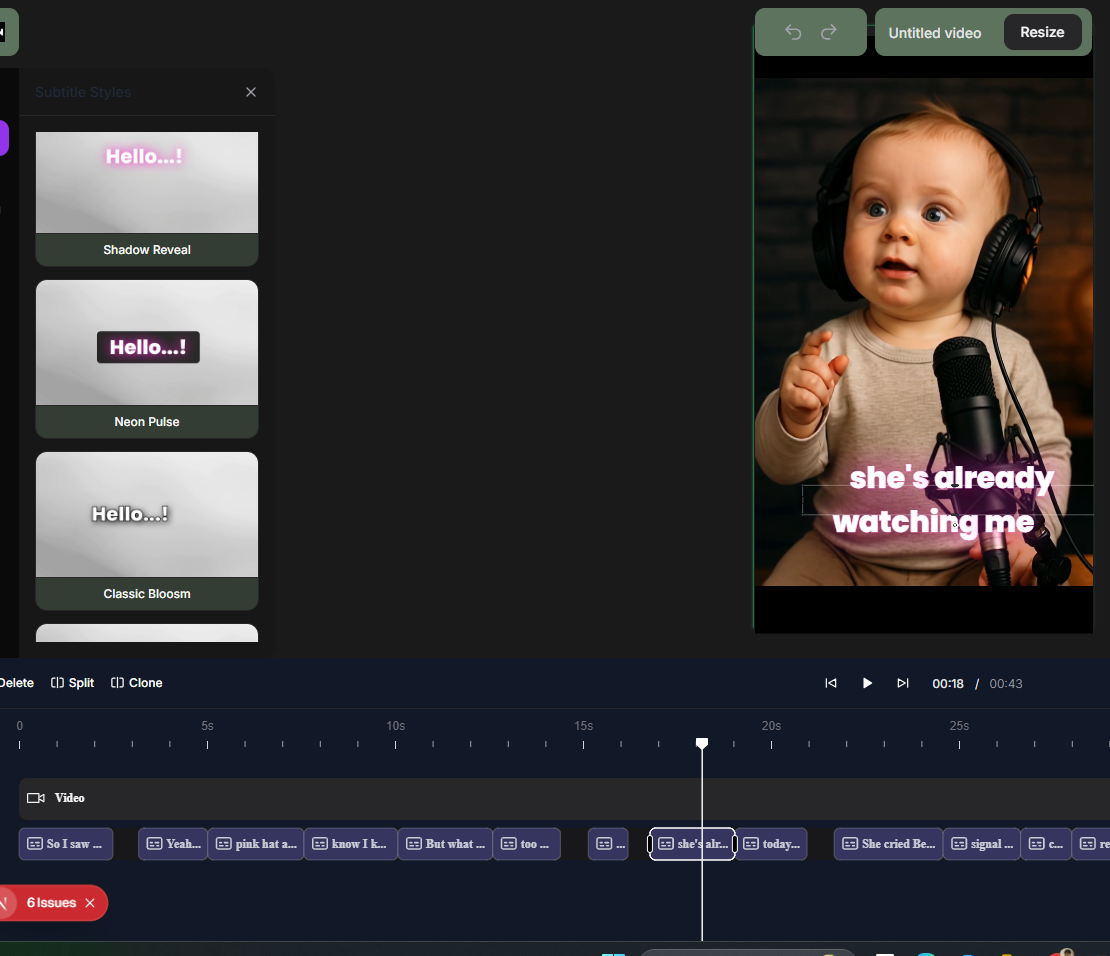The height and width of the screenshot is (956, 1110).
Task: Click the 10s mark on the timeline ruler
Action: [395, 726]
